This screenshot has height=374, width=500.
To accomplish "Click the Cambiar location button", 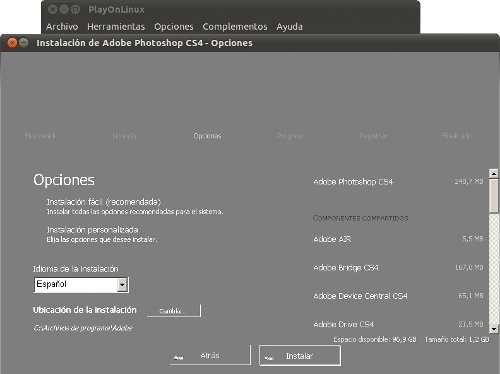I will coord(174,311).
